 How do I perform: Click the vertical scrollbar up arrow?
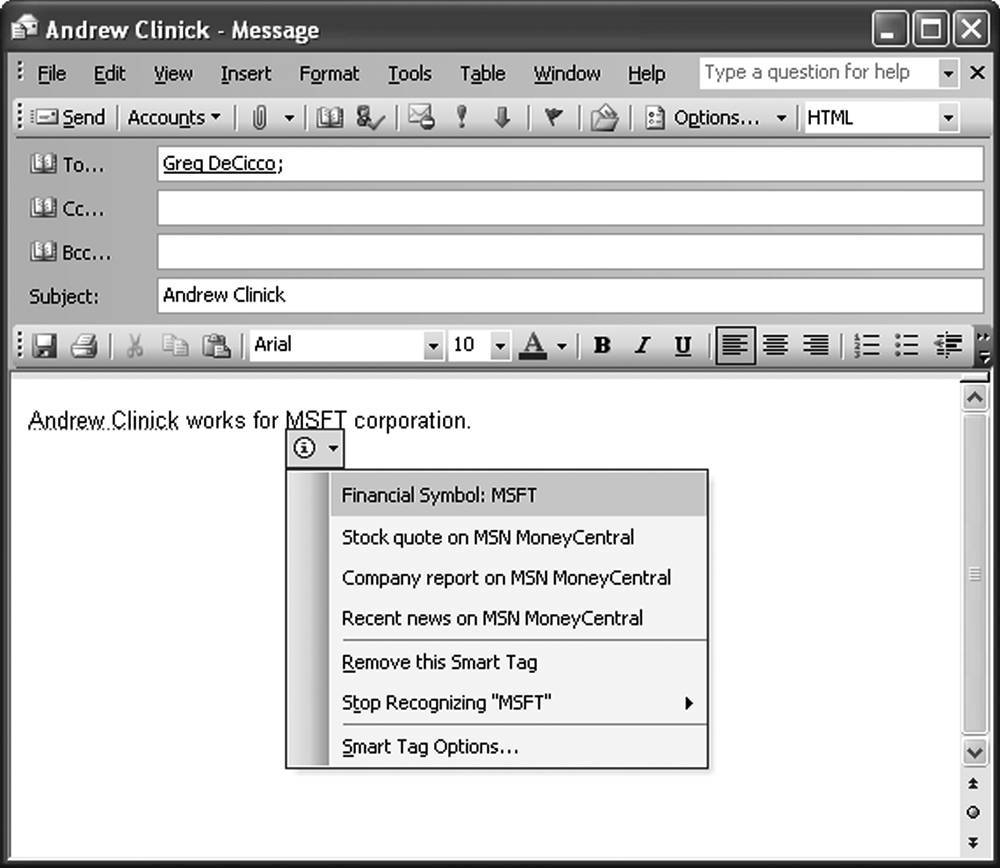coord(974,398)
